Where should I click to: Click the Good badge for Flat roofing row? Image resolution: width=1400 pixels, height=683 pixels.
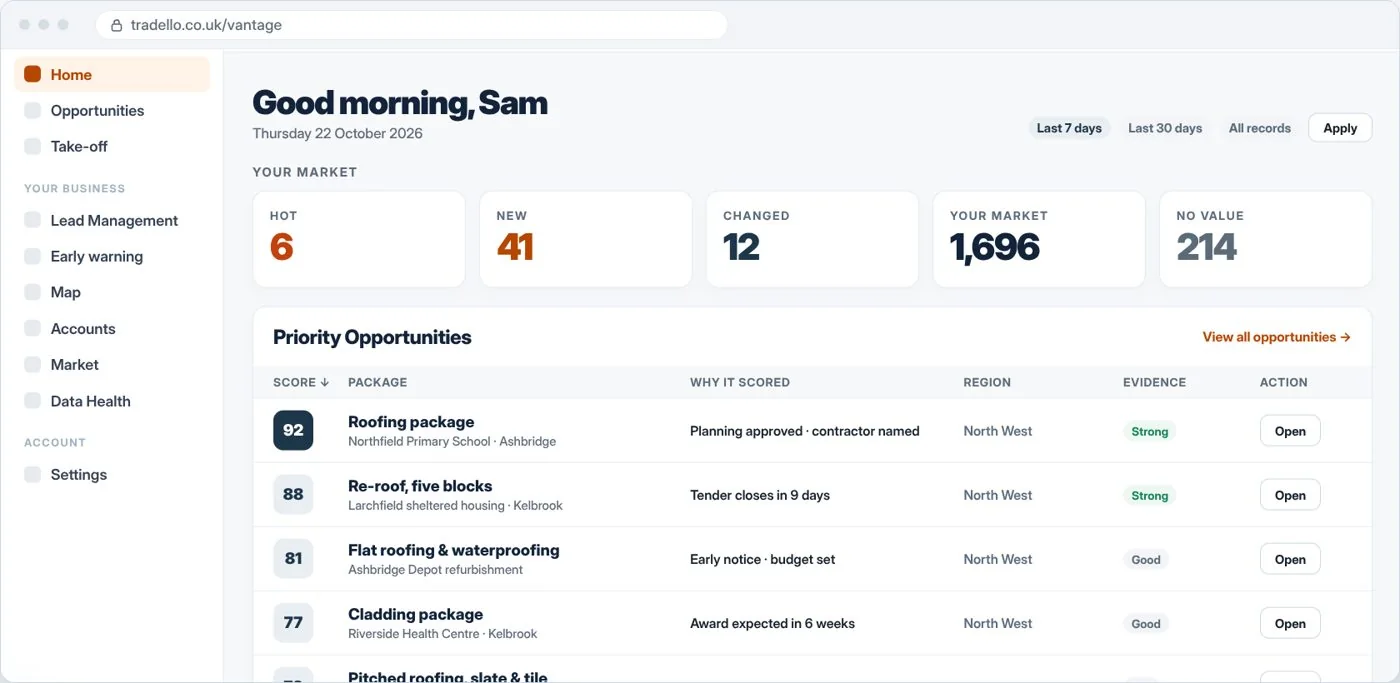1146,559
